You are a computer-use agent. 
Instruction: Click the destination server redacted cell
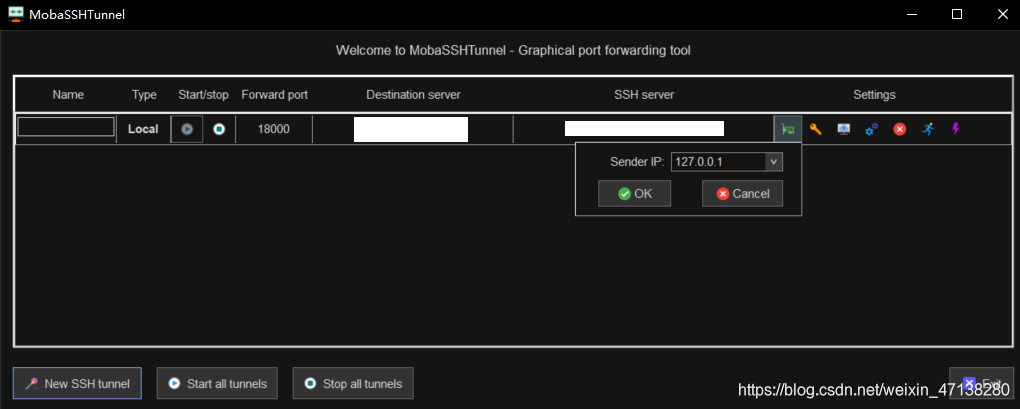point(411,129)
